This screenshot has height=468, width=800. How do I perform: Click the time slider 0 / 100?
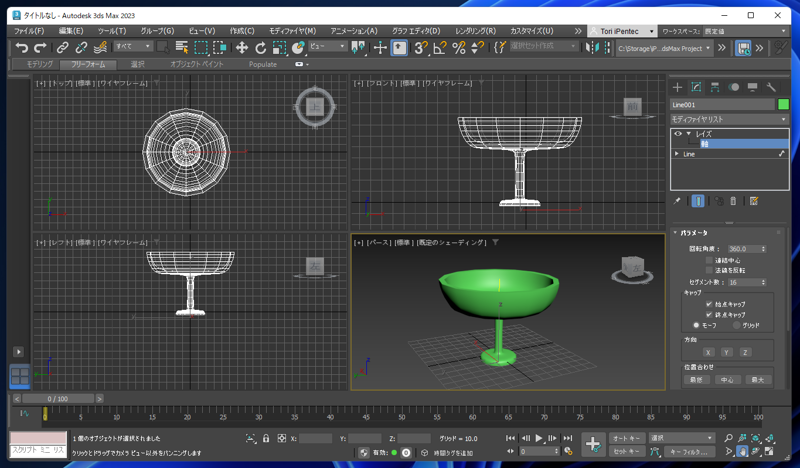[58, 399]
